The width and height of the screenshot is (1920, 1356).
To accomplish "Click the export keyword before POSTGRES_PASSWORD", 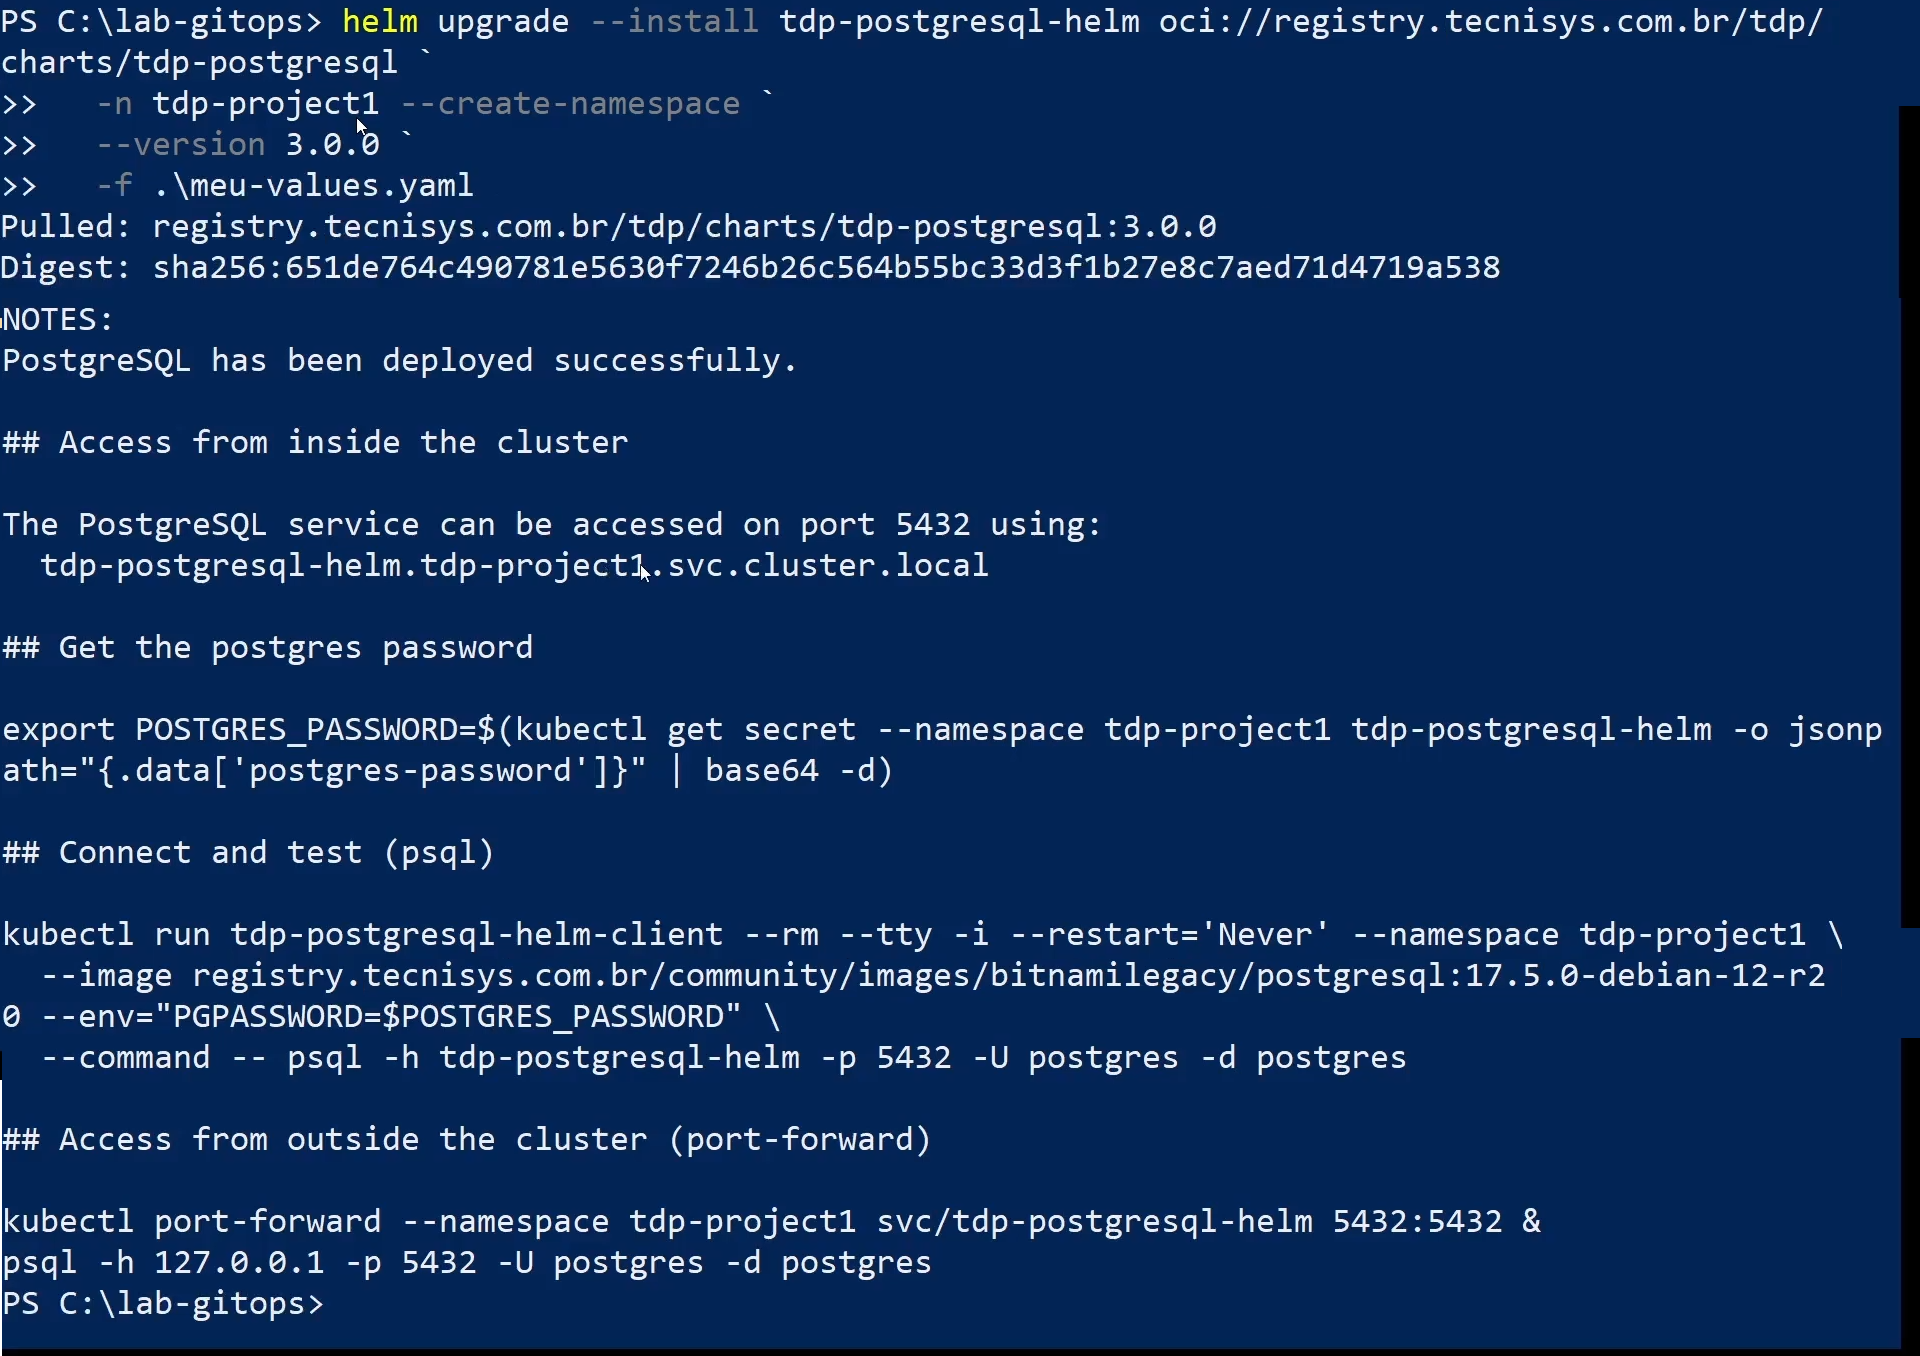I will coord(58,730).
